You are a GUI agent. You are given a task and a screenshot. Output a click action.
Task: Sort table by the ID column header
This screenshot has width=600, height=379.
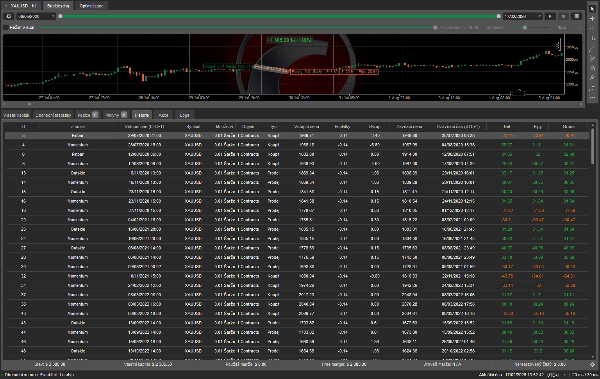click(23, 126)
